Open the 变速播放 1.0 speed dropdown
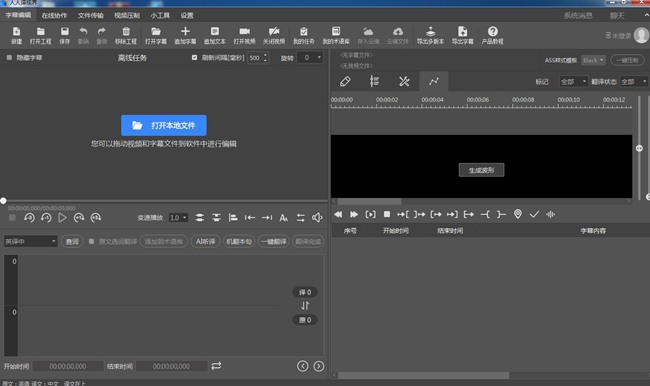650x386 pixels. (x=178, y=218)
